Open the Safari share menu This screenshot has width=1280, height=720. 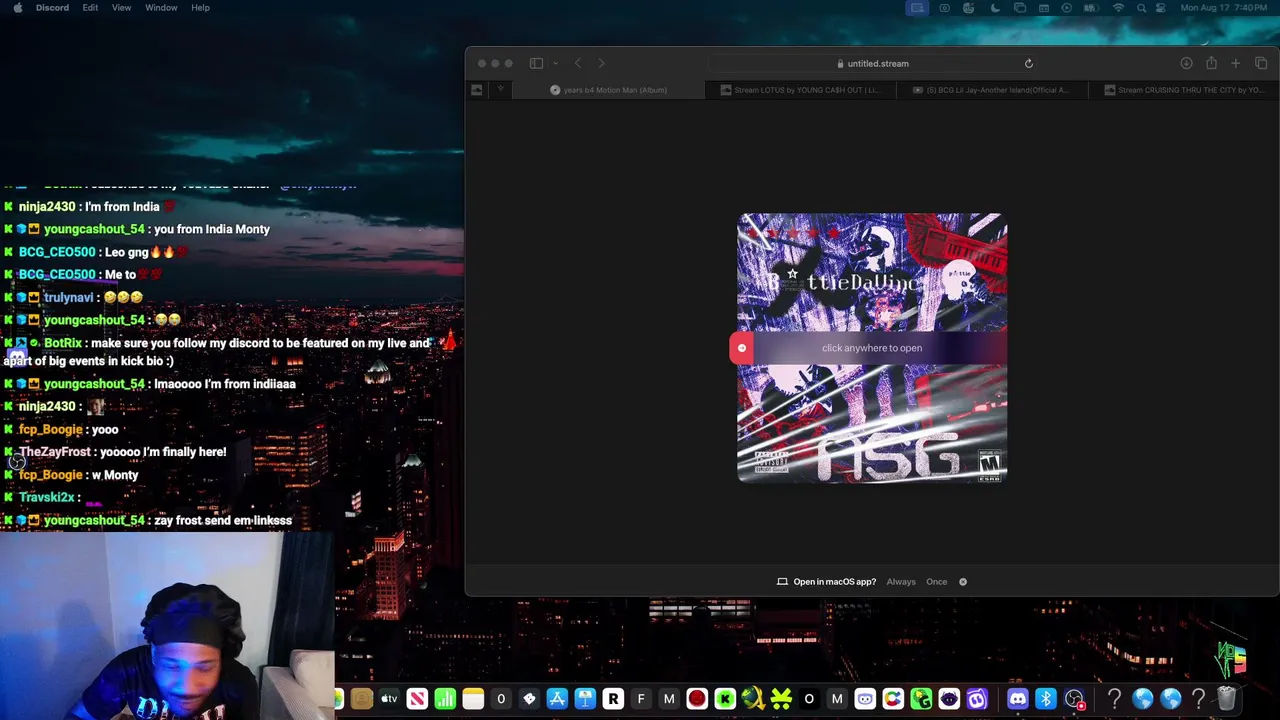[x=1211, y=63]
